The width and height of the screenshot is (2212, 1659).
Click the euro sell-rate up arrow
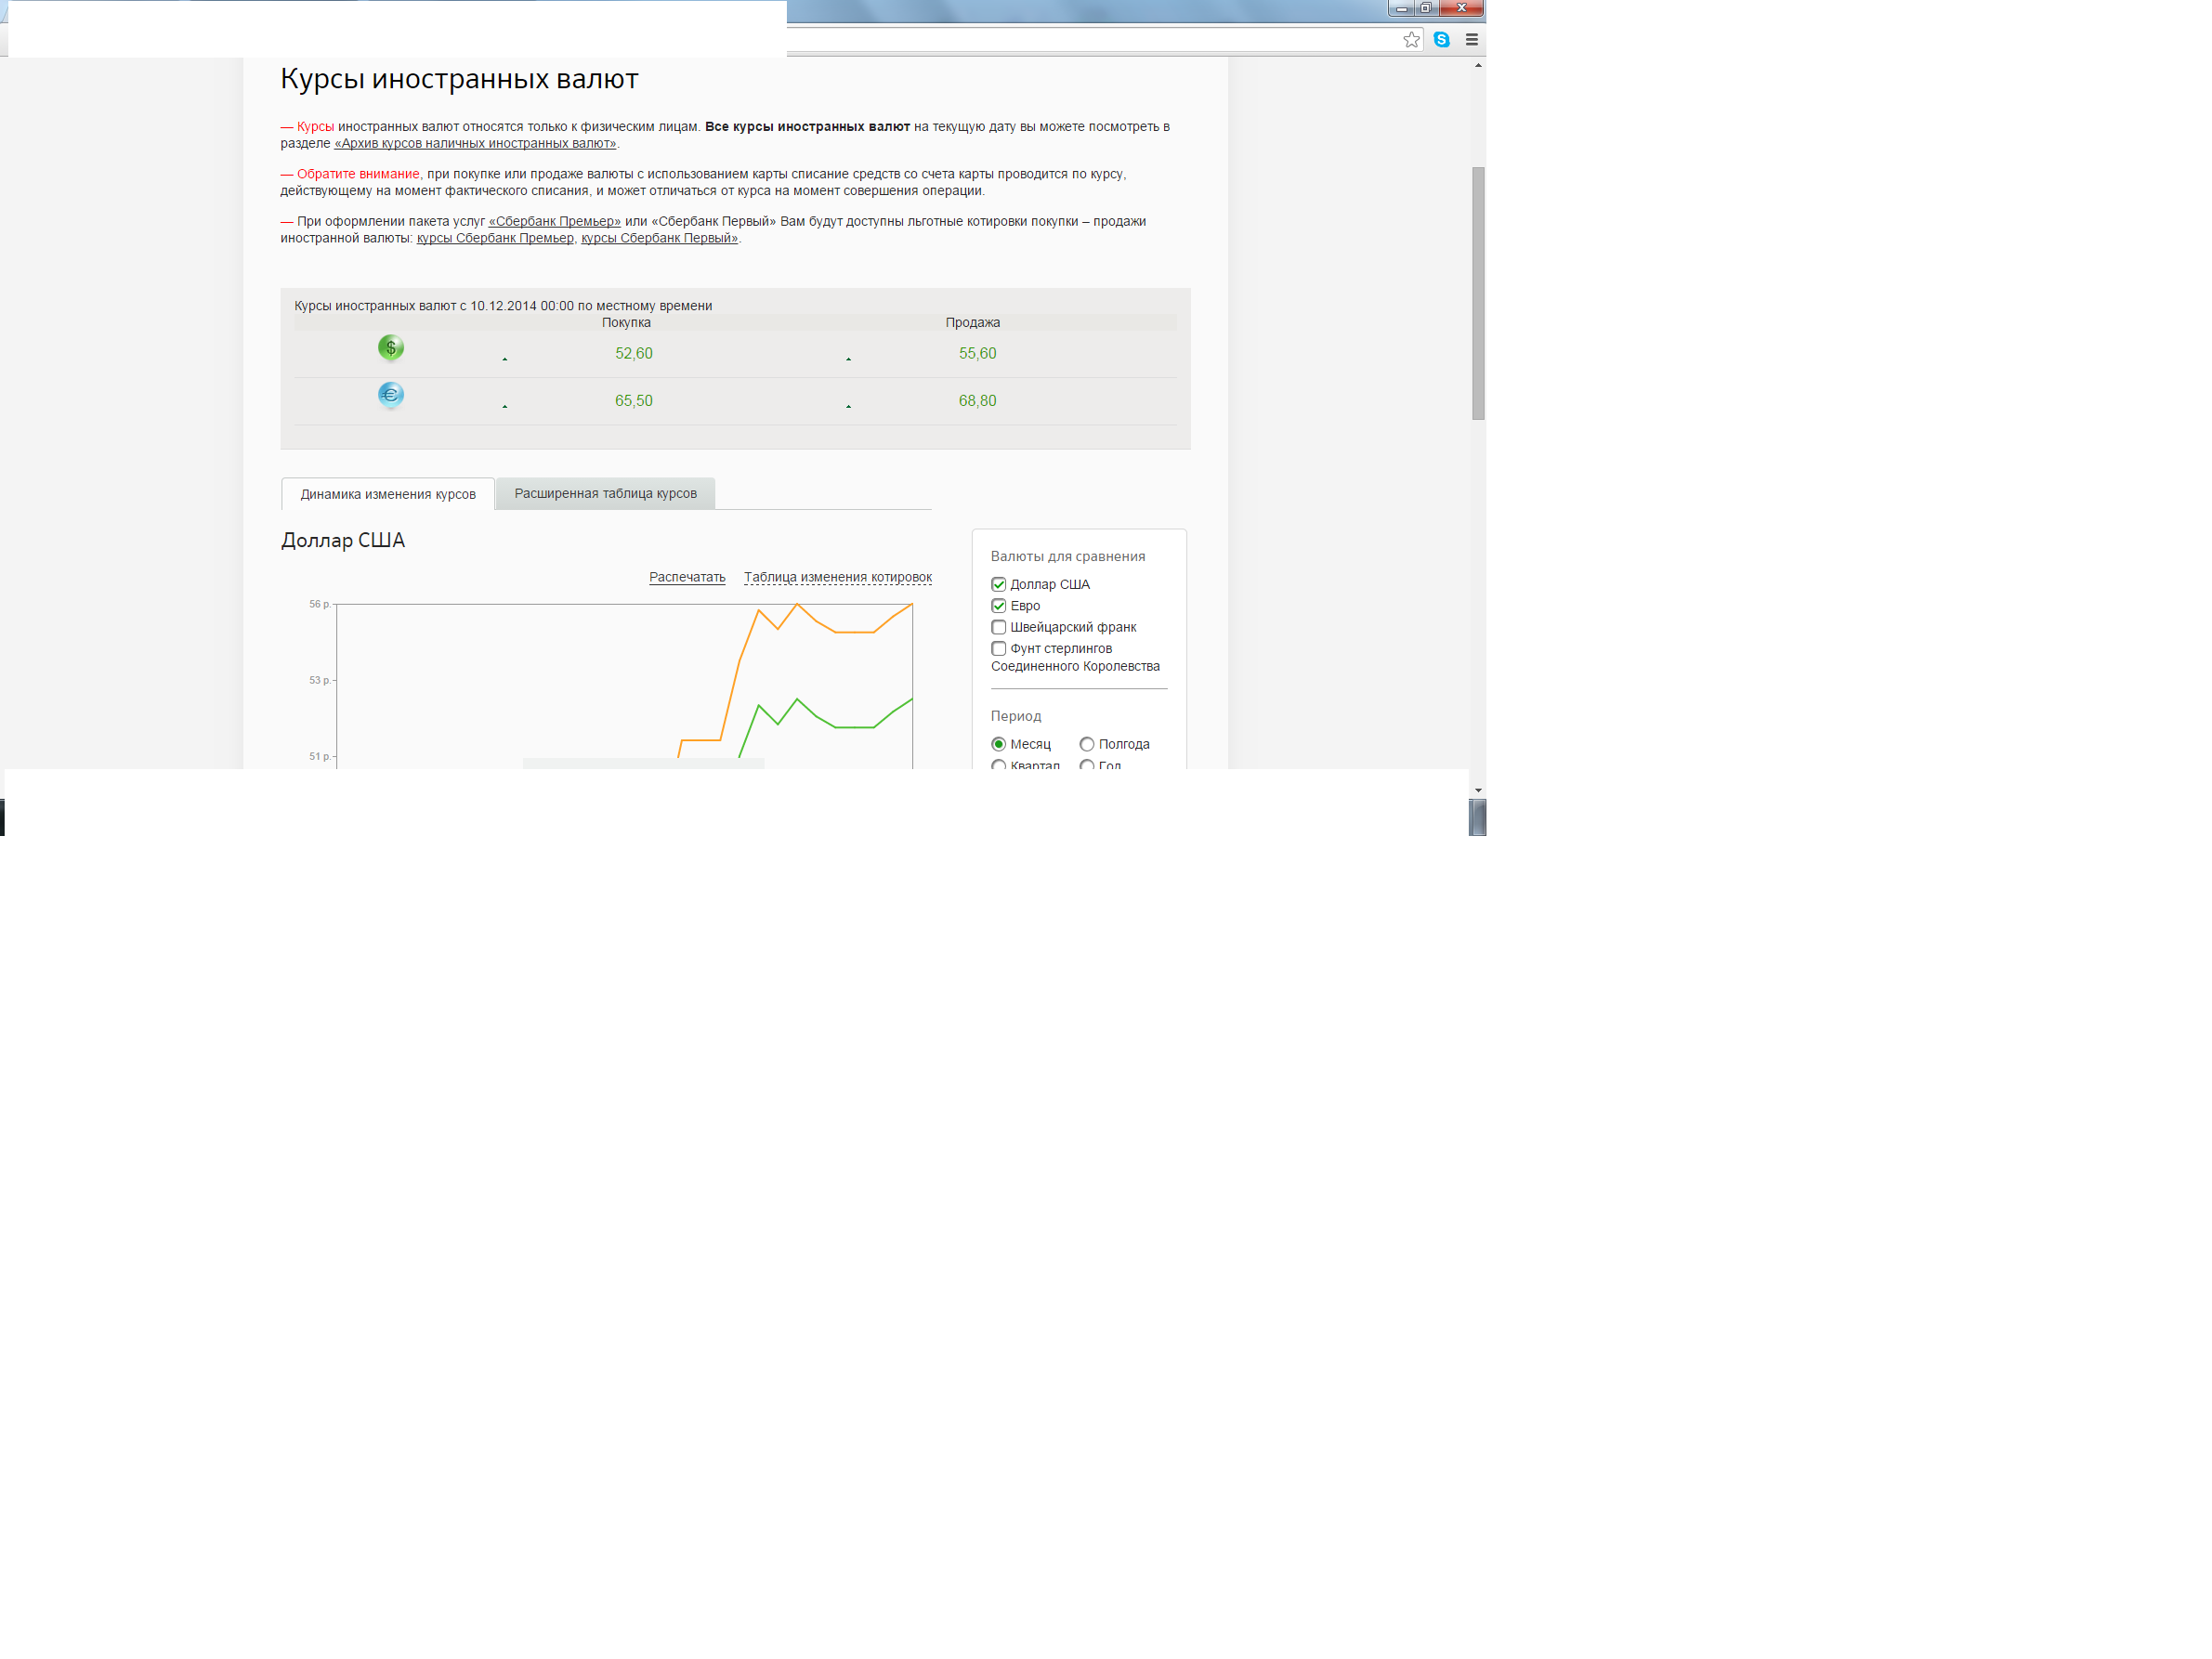click(x=848, y=406)
